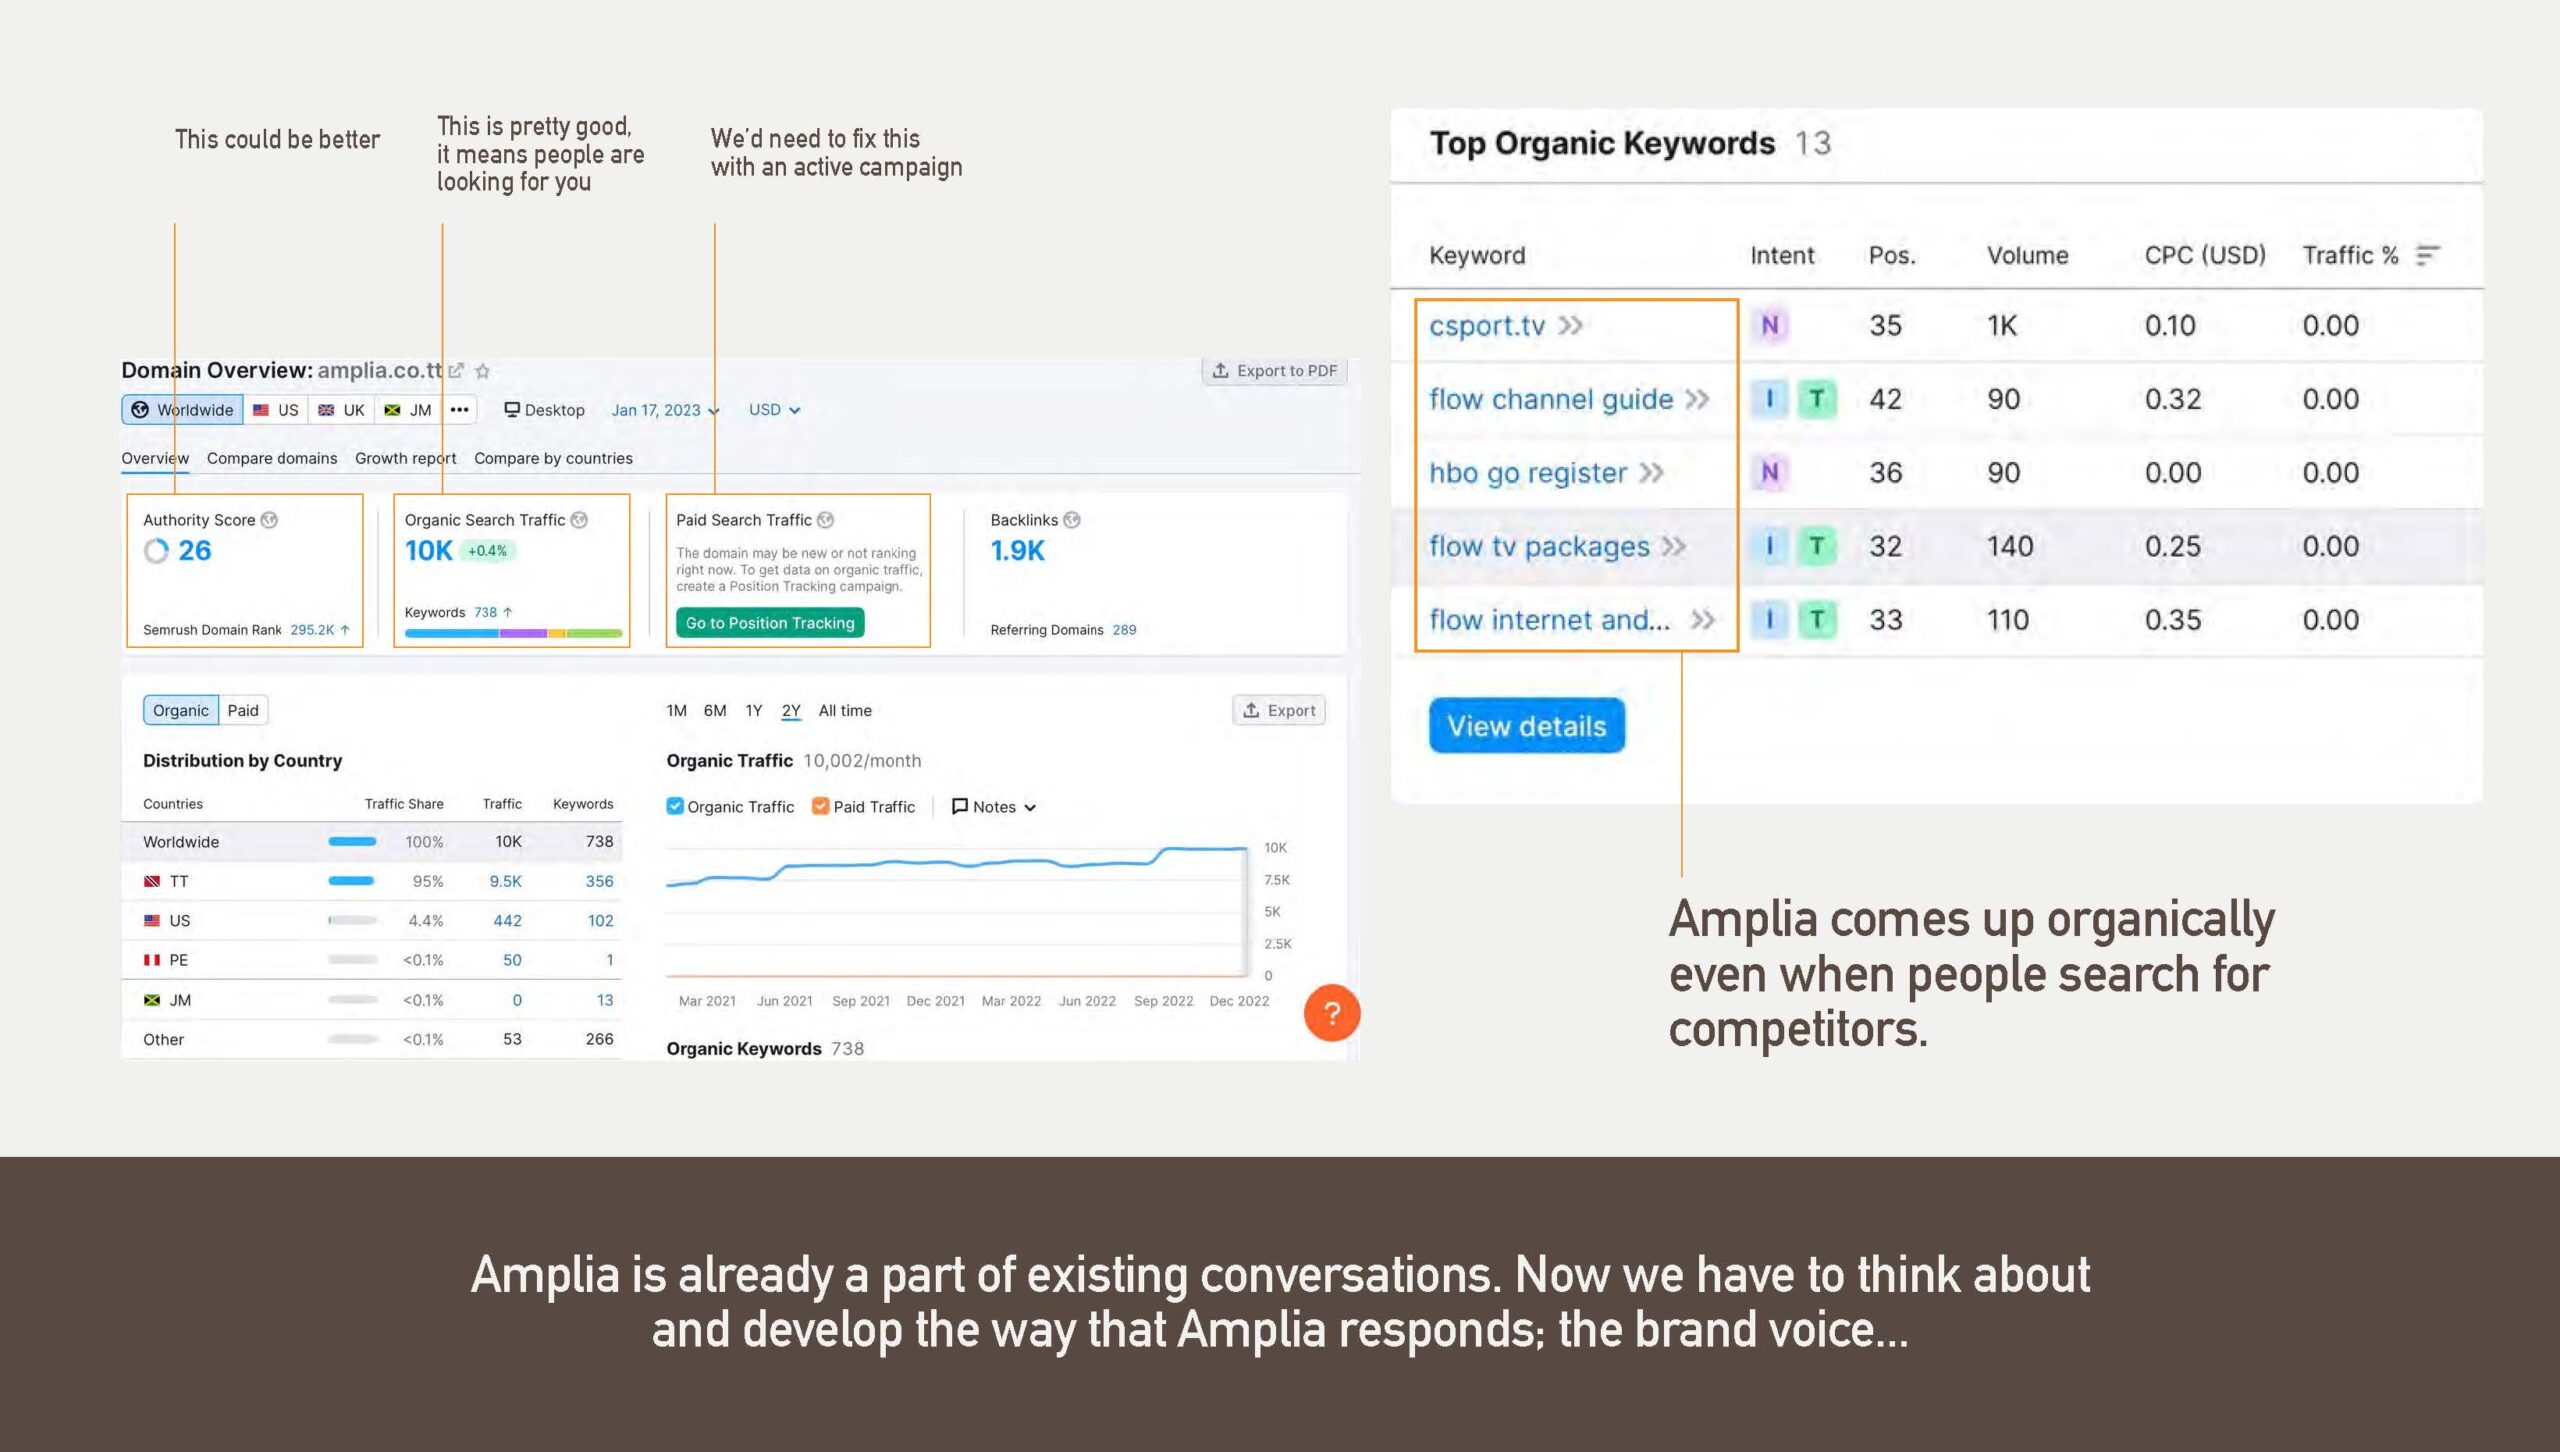
Task: Click the T intent badge for flow tv packages
Action: pyautogui.click(x=1816, y=546)
